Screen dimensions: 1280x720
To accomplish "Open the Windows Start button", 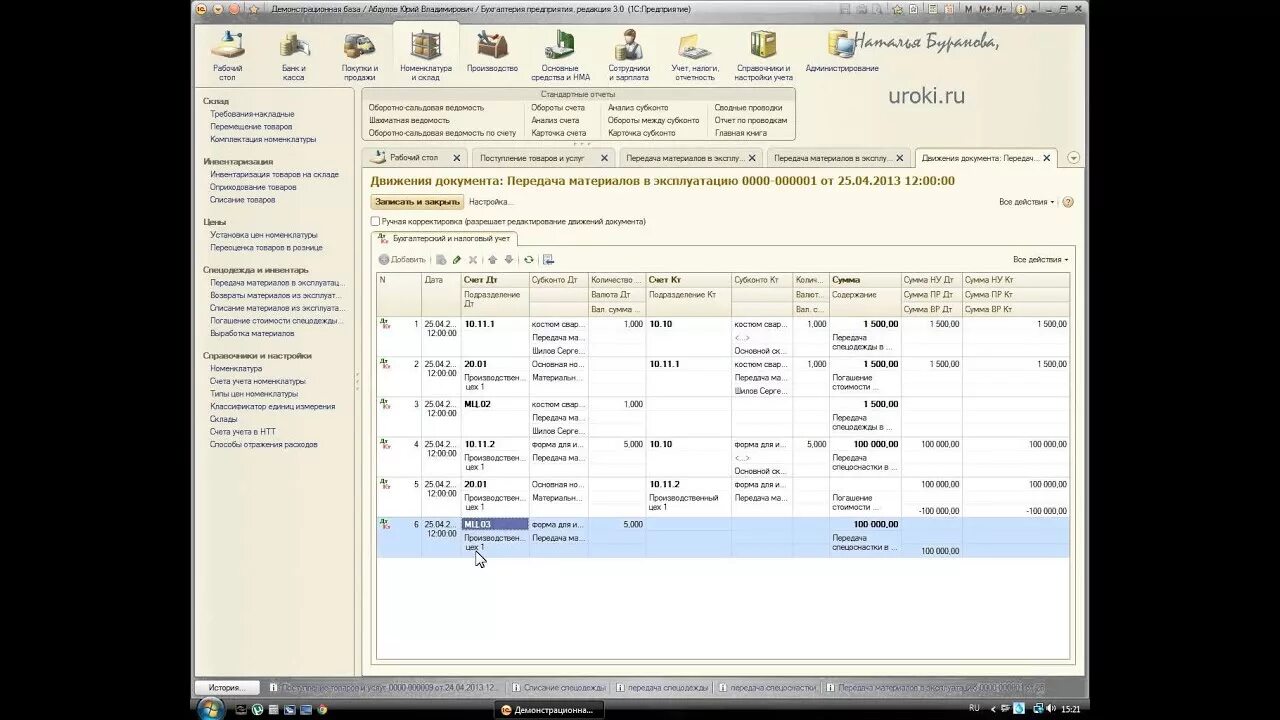I will [211, 709].
